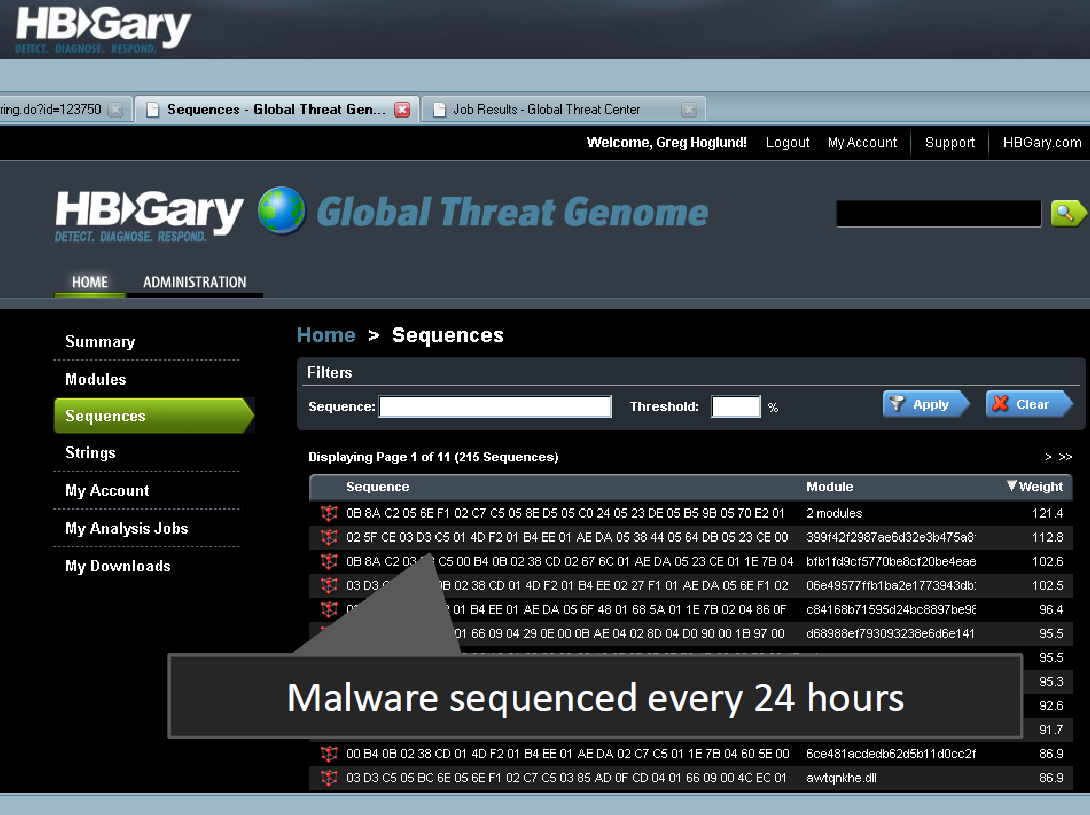Open the '2 modules' module link
1090x815 pixels.
click(834, 513)
